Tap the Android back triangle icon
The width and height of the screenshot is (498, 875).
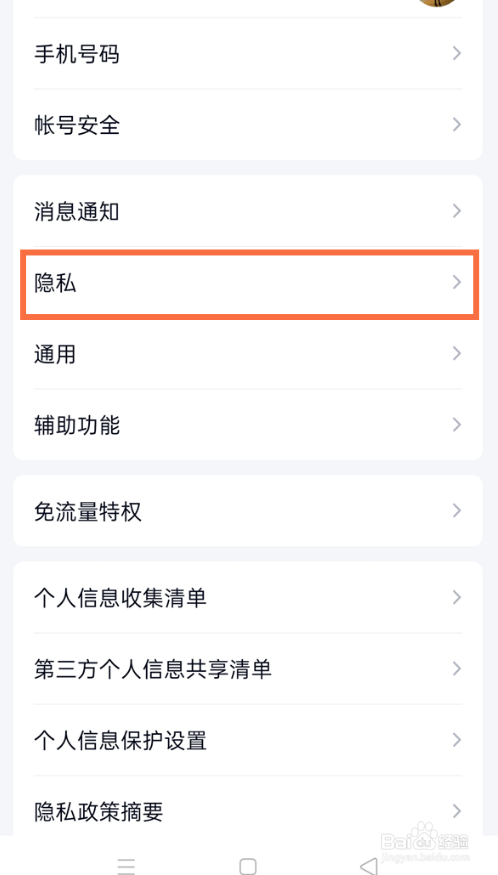[x=369, y=866]
